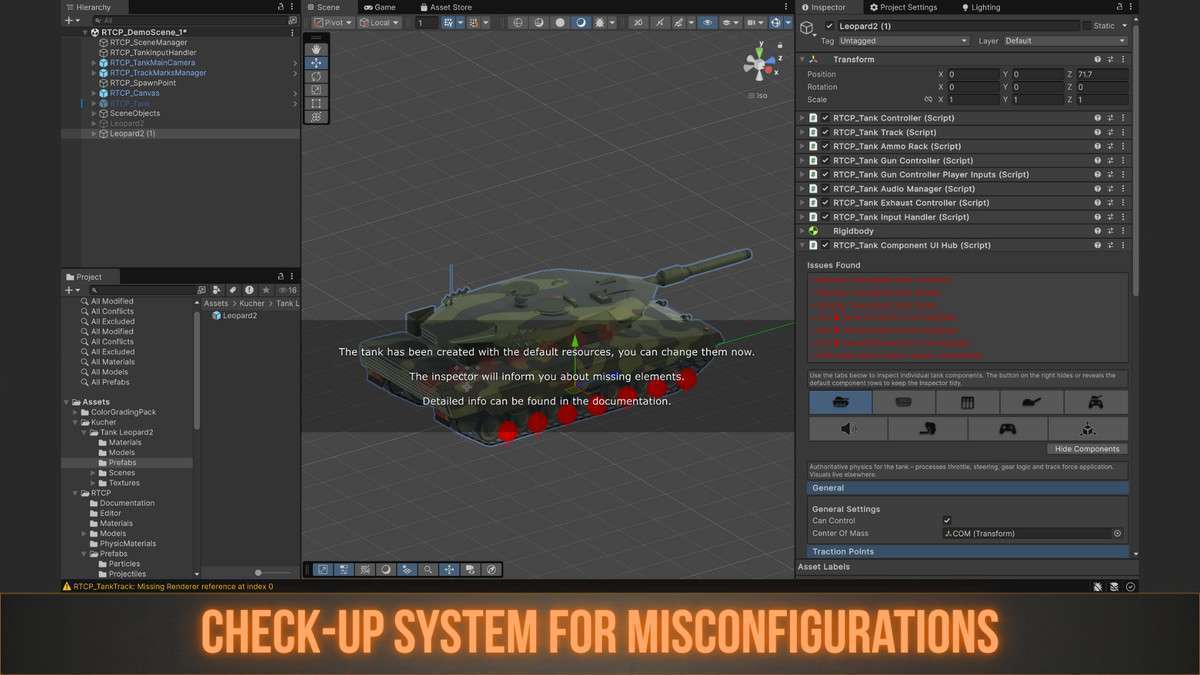Select the Hand view tool in Scene
1200x675 pixels.
(316, 49)
